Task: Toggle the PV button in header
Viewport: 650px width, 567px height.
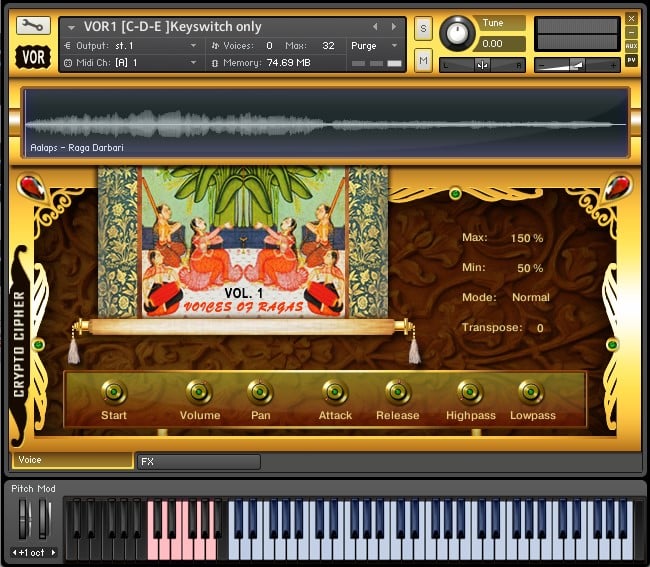Action: click(631, 60)
